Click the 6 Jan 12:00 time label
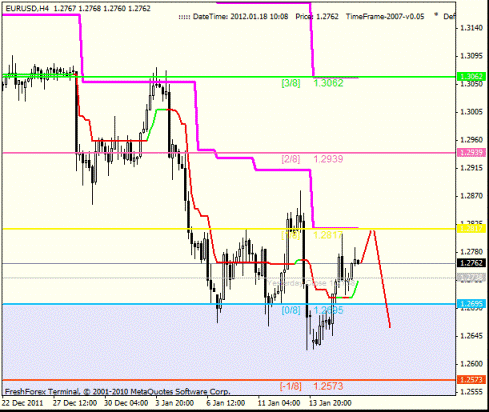The height and width of the screenshot is (412, 489). tap(226, 403)
